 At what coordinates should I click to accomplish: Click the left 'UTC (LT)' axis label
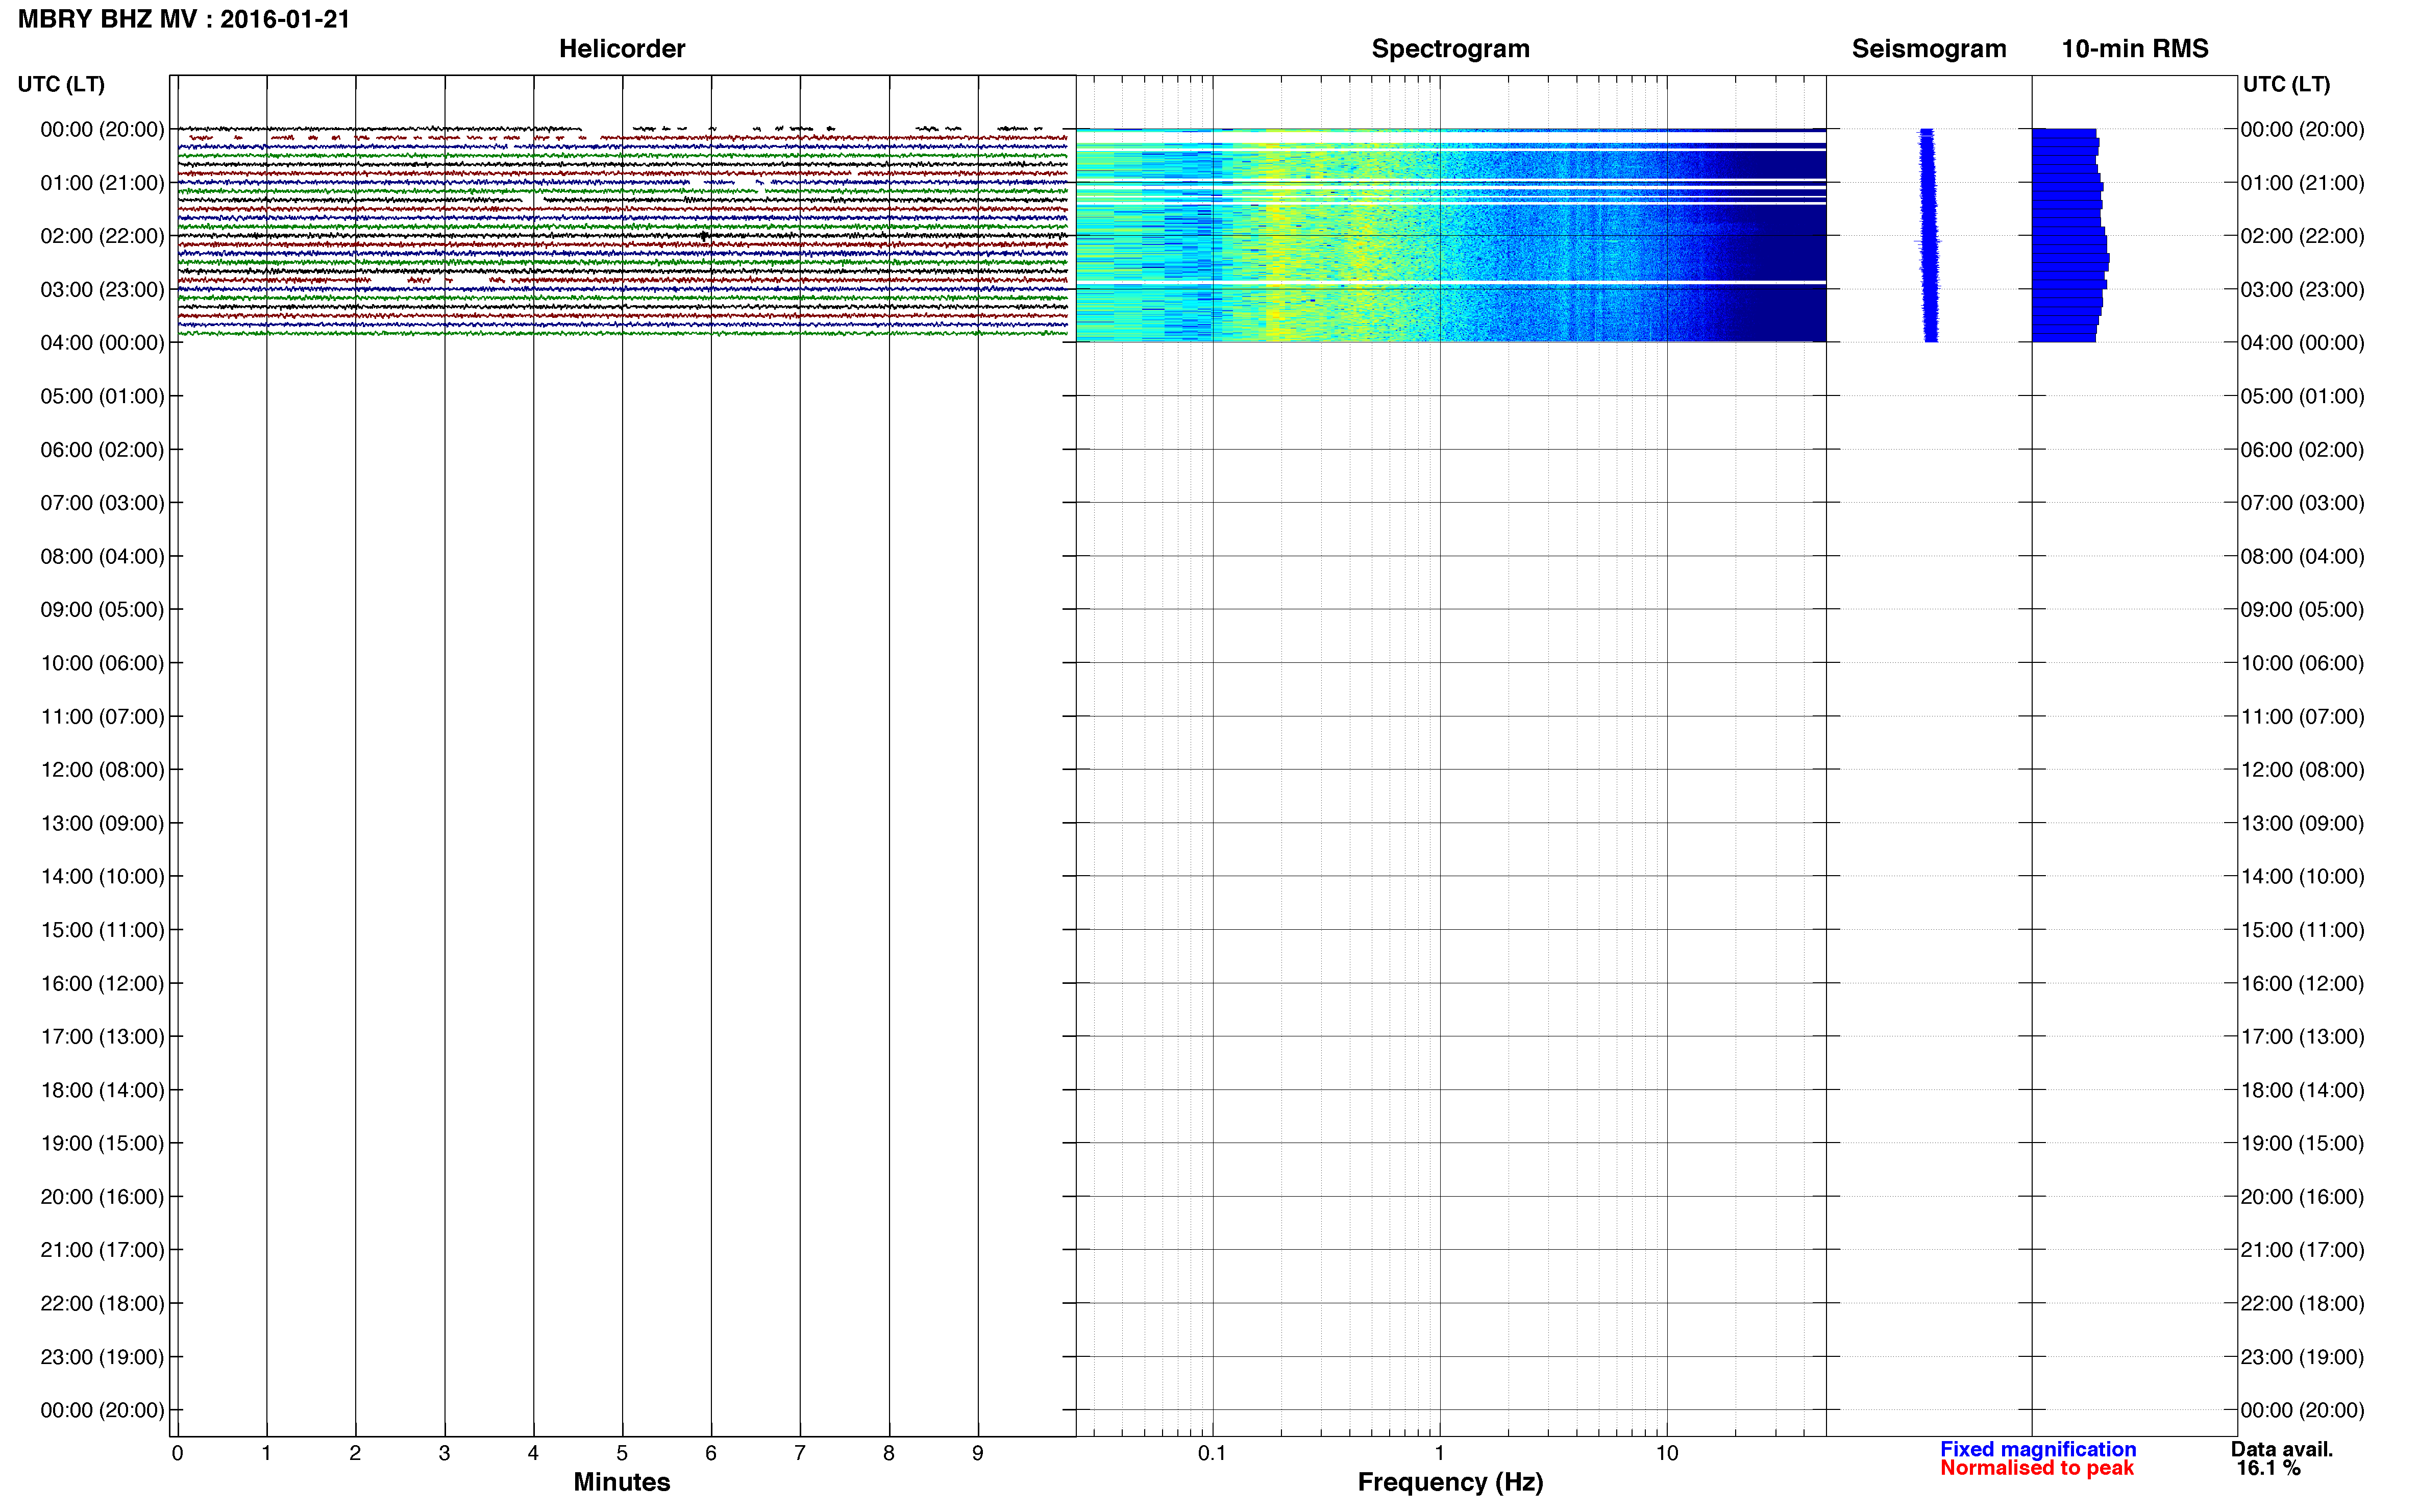(61, 84)
